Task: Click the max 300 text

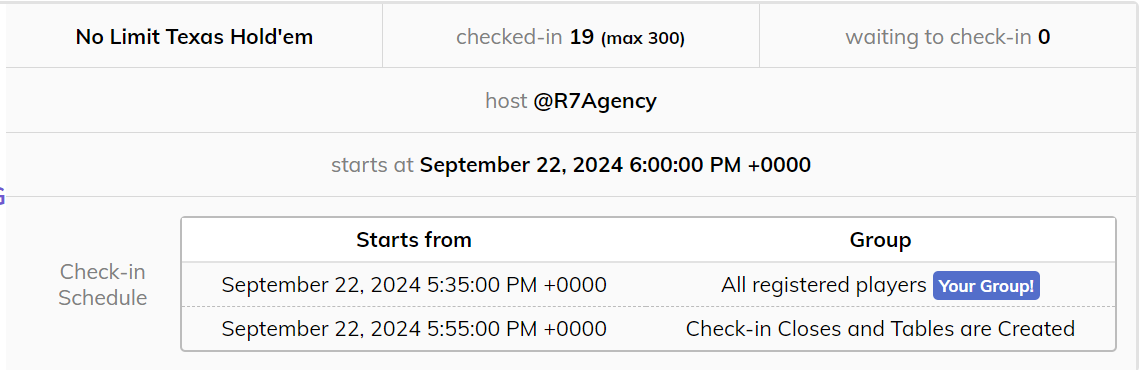Action: point(642,39)
